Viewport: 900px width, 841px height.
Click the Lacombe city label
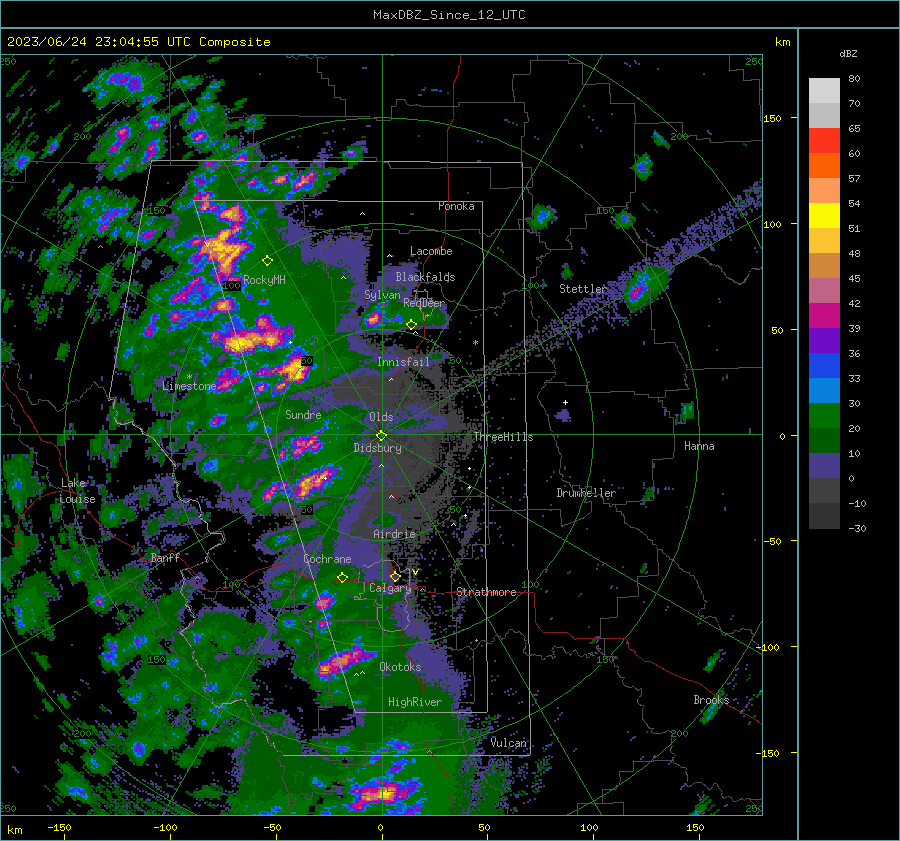[x=431, y=251]
